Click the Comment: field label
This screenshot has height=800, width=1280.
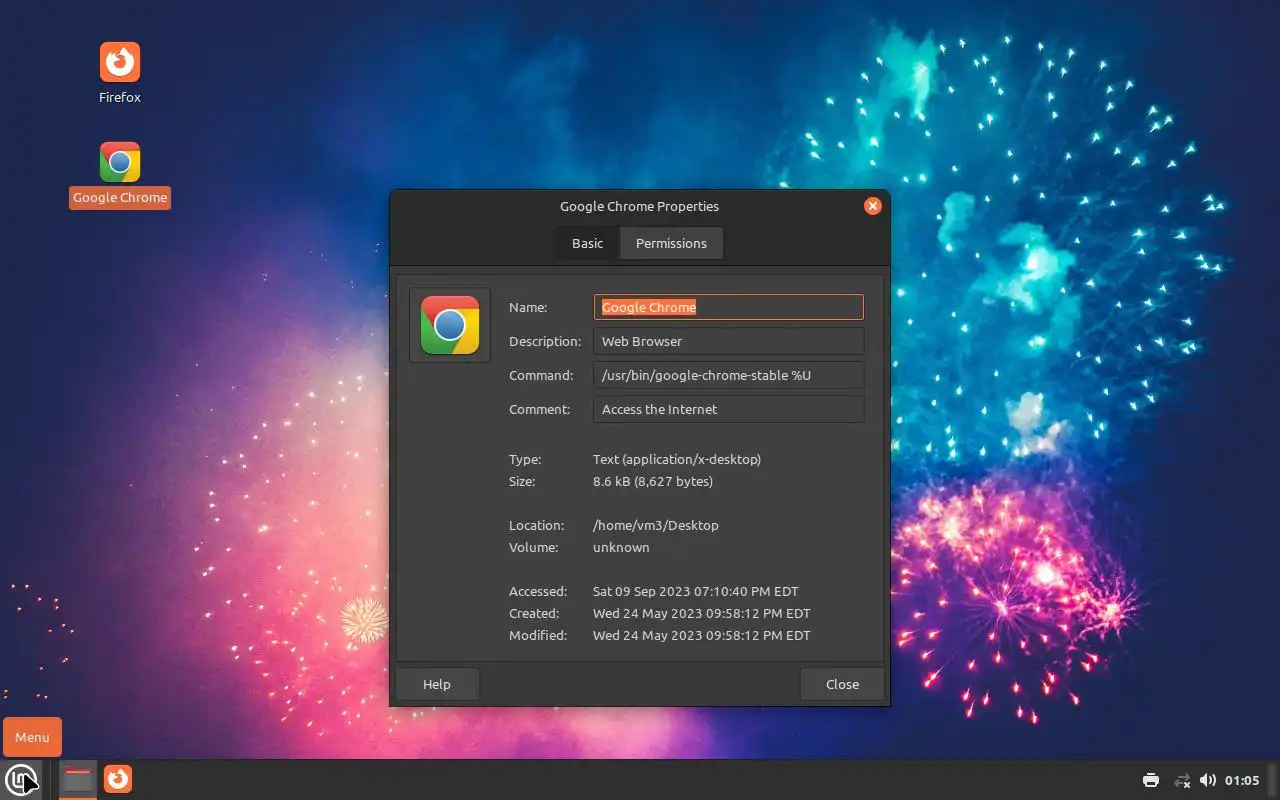point(540,409)
